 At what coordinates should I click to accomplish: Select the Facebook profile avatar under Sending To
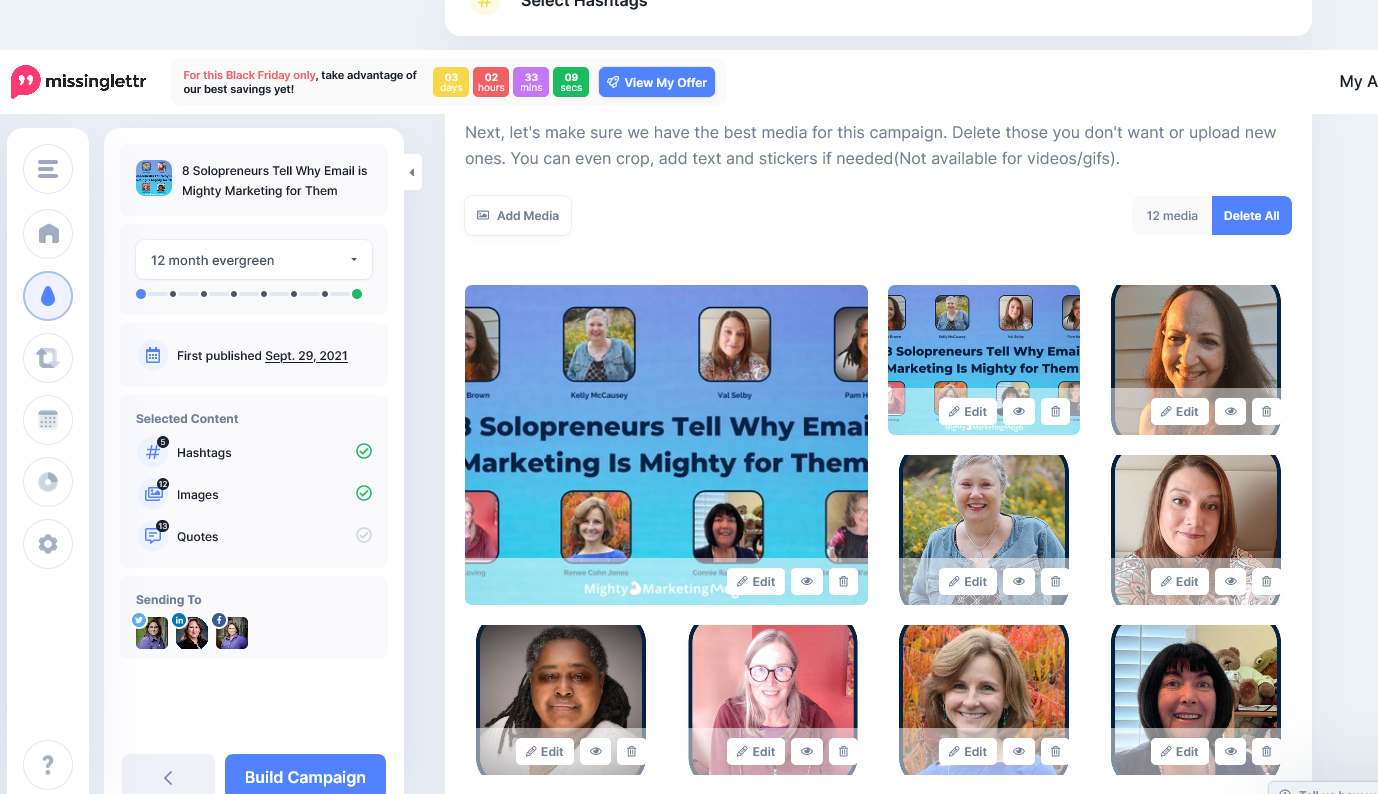coord(231,632)
